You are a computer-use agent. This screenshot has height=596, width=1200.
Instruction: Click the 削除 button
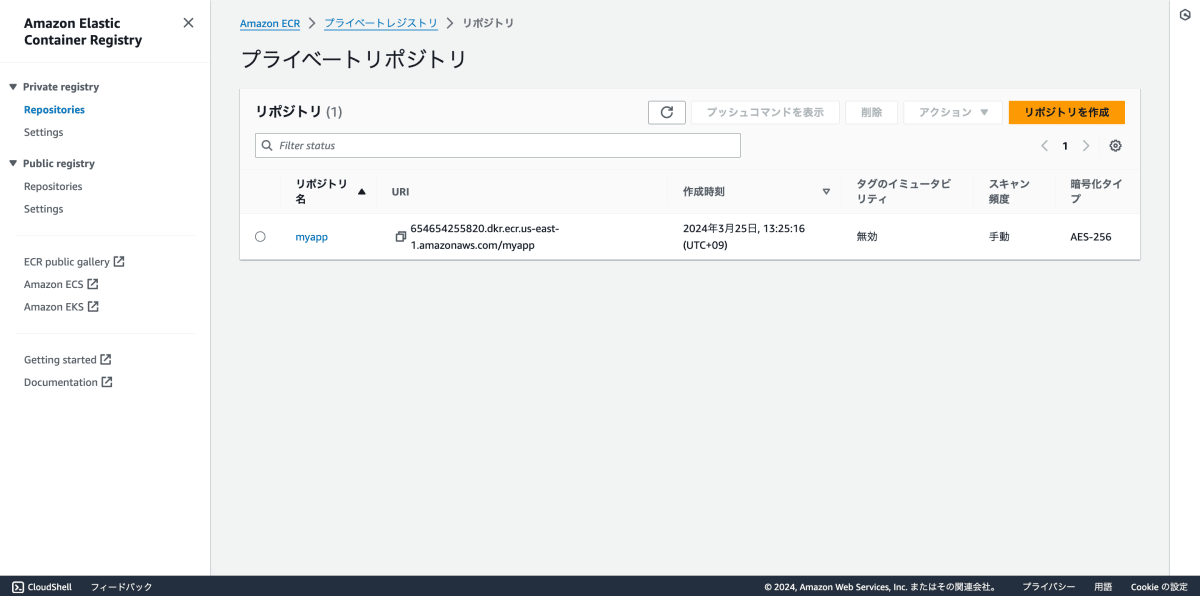pyautogui.click(x=871, y=112)
